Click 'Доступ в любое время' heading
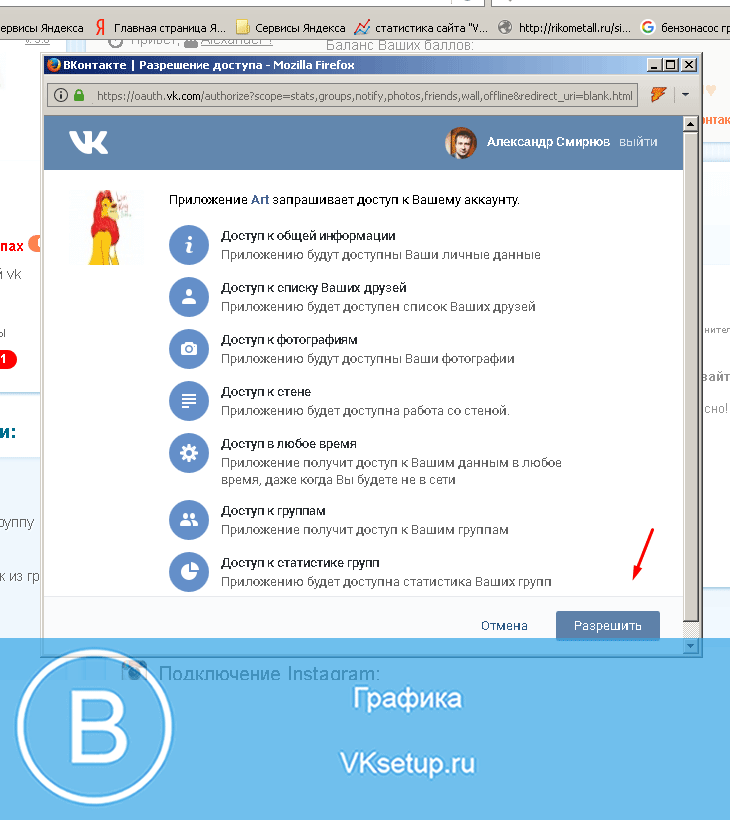The width and height of the screenshot is (730, 820). point(289,444)
